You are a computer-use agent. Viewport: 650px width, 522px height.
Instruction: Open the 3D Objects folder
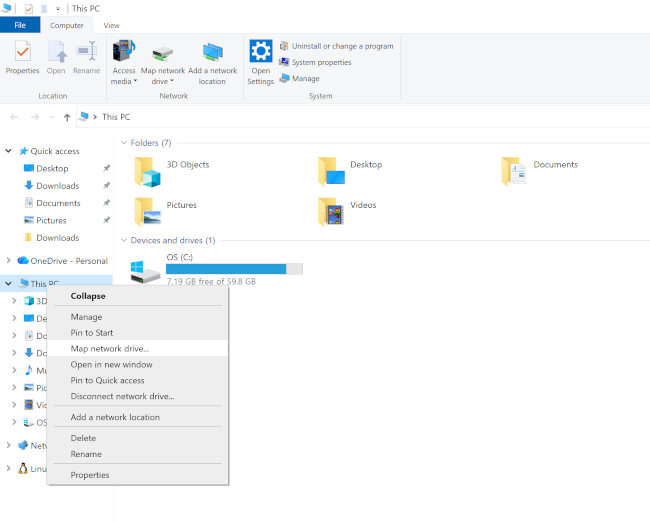click(172, 172)
